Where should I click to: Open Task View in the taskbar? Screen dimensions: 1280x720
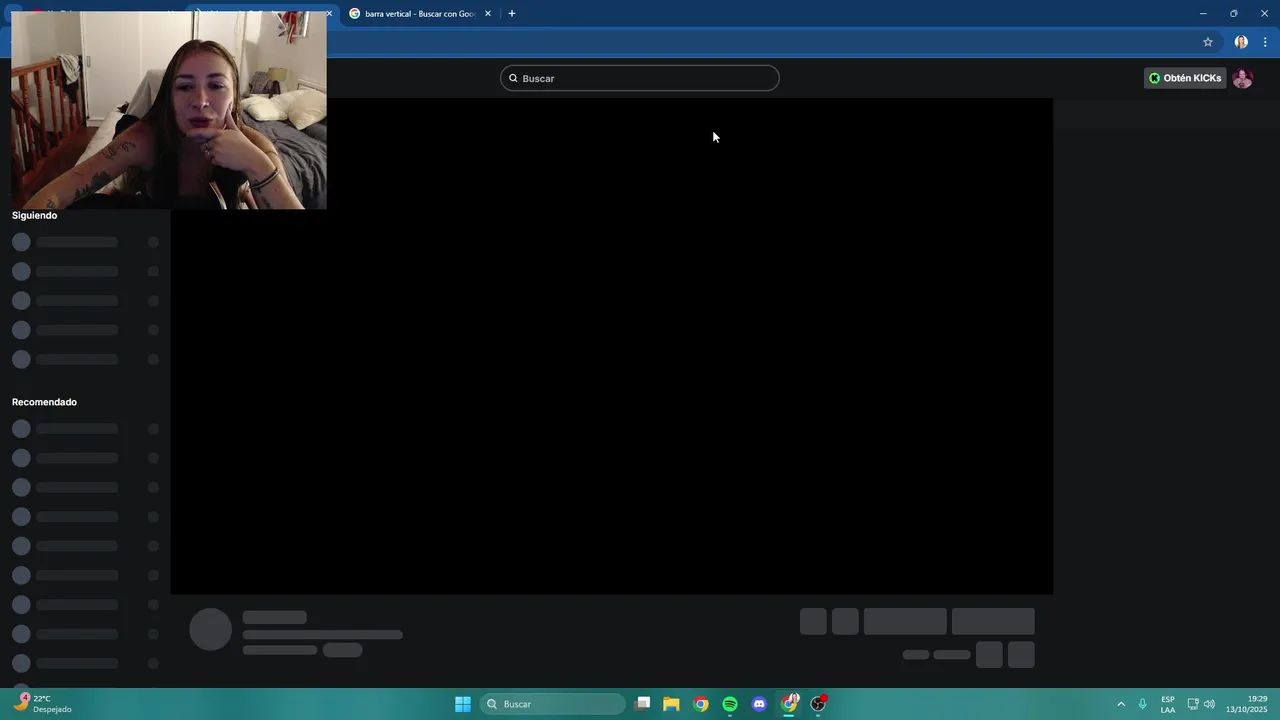click(643, 704)
